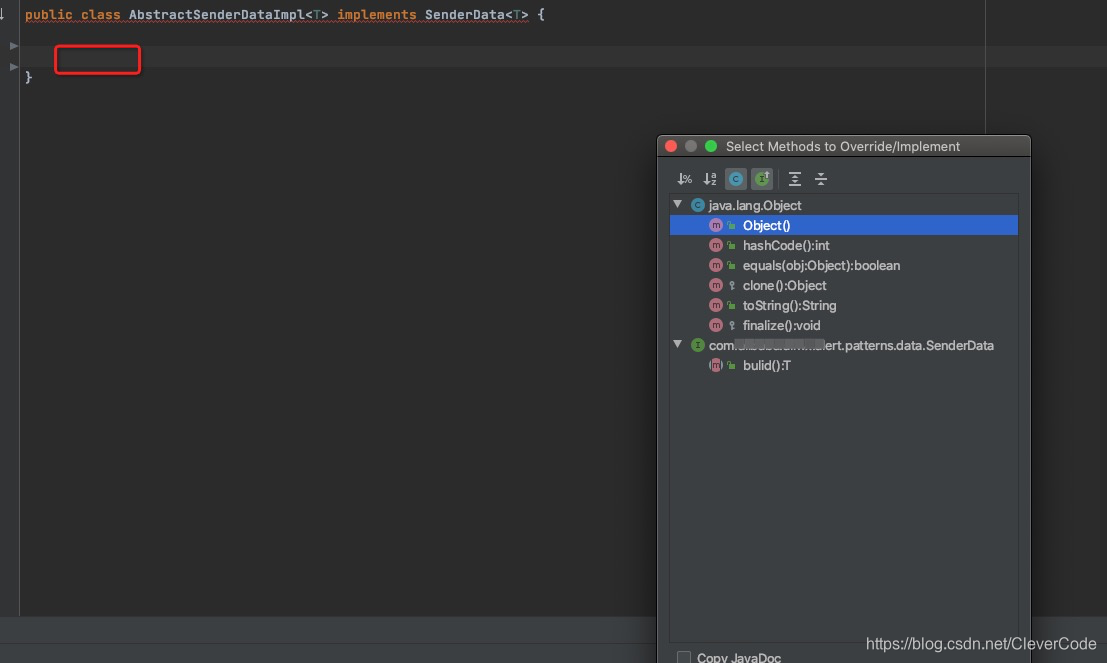
Task: Close the Override/Implement dialog
Action: 671,146
